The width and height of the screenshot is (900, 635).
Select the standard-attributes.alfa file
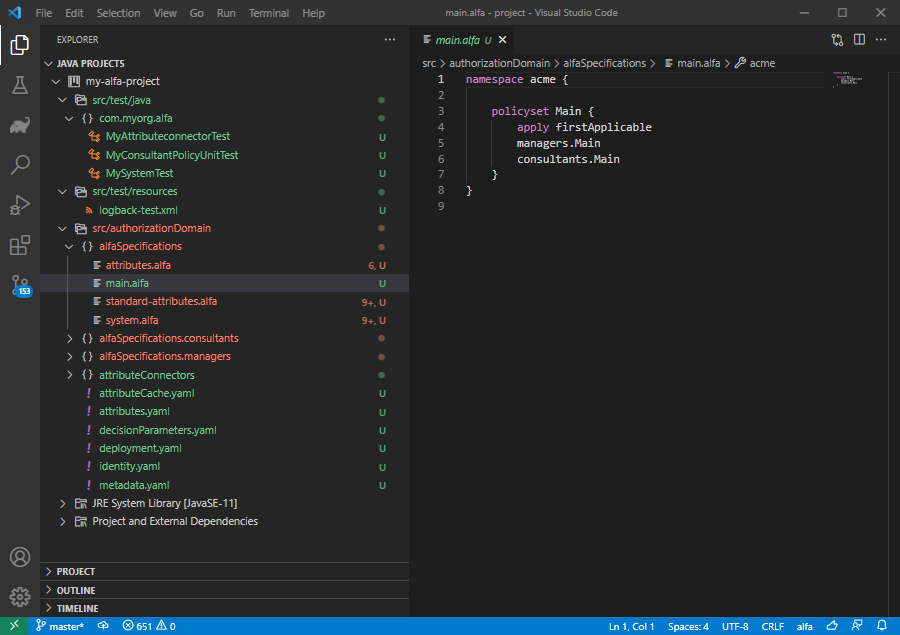[x=161, y=301]
